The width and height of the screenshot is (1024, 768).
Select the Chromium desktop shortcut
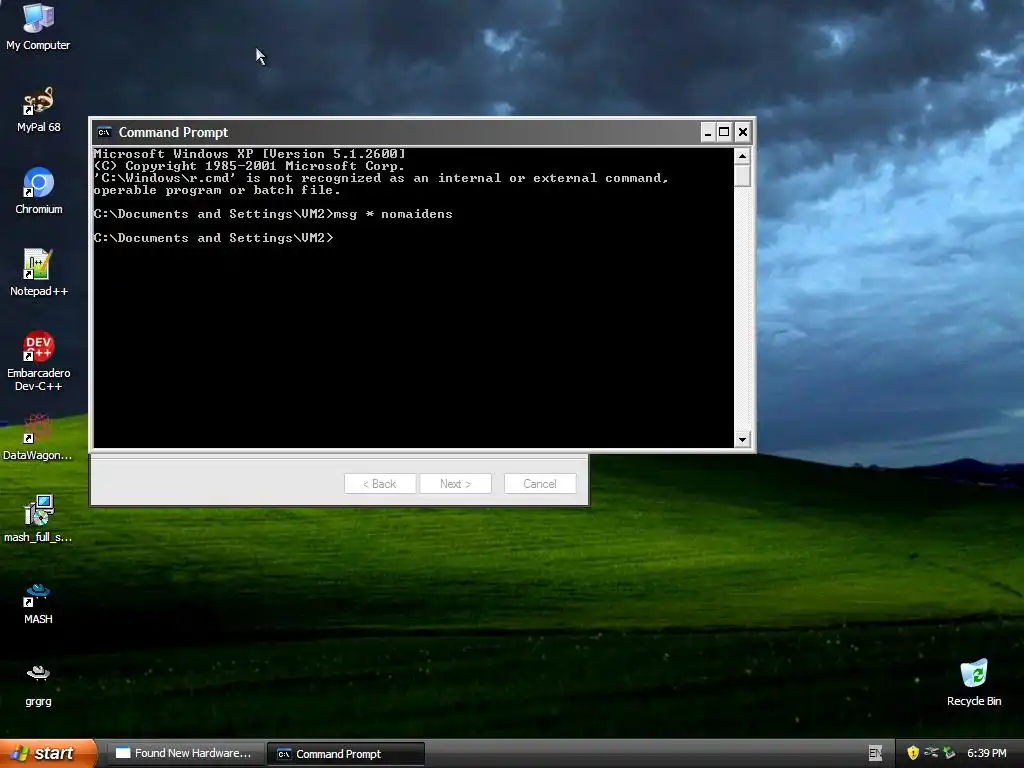coord(39,191)
